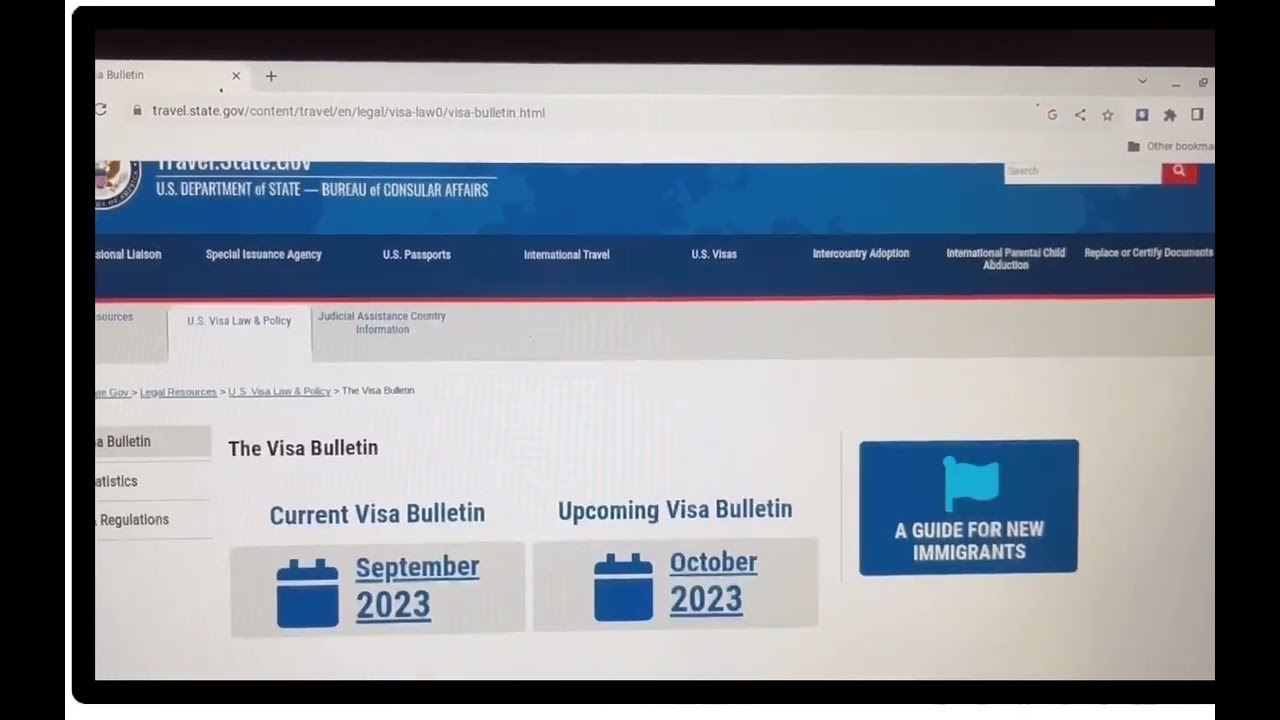The height and width of the screenshot is (720, 1280).
Task: Follow the Legal Resources breadcrumb link
Action: [178, 392]
